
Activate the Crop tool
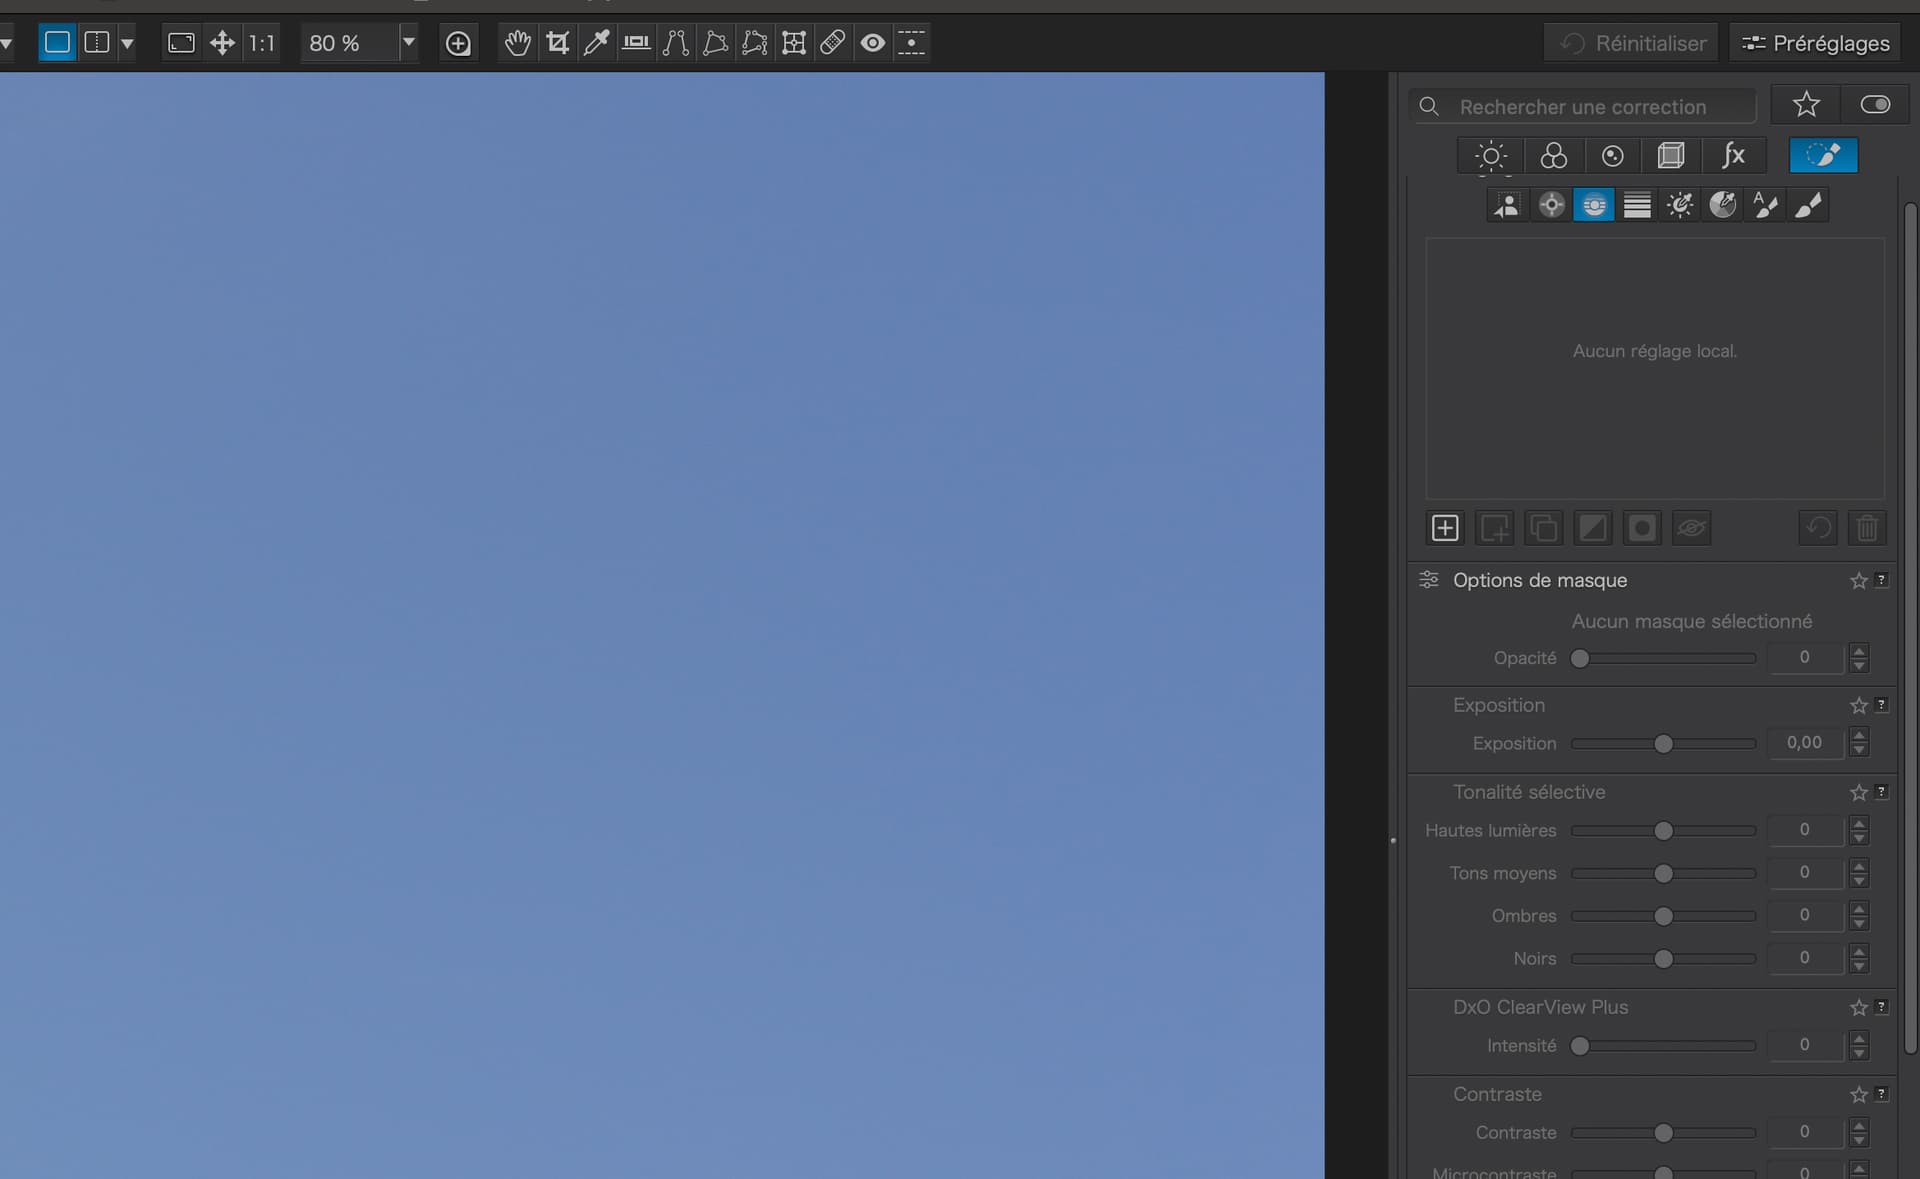coord(557,43)
